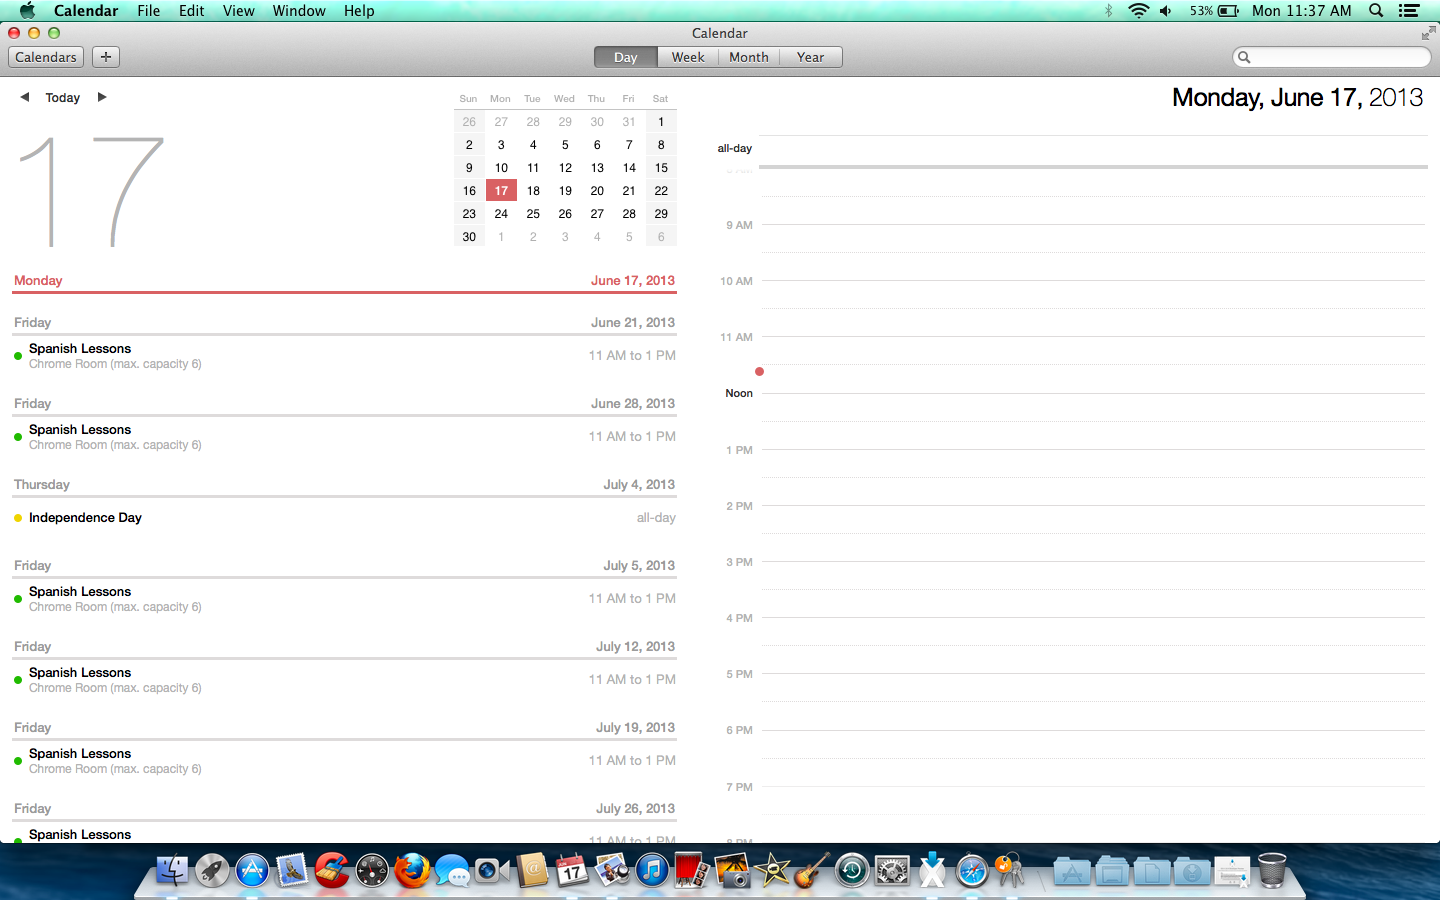This screenshot has width=1440, height=900.
Task: Go to previous day with left arrow
Action: pyautogui.click(x=25, y=97)
